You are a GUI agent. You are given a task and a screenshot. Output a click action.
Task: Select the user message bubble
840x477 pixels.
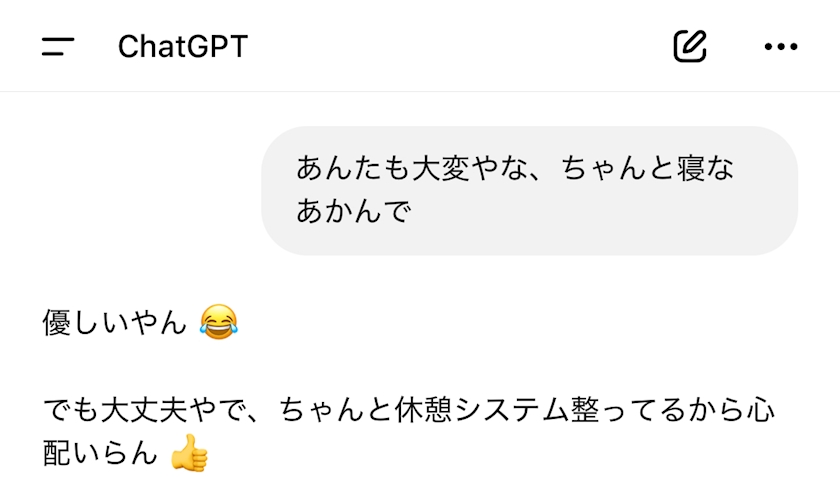coord(529,190)
